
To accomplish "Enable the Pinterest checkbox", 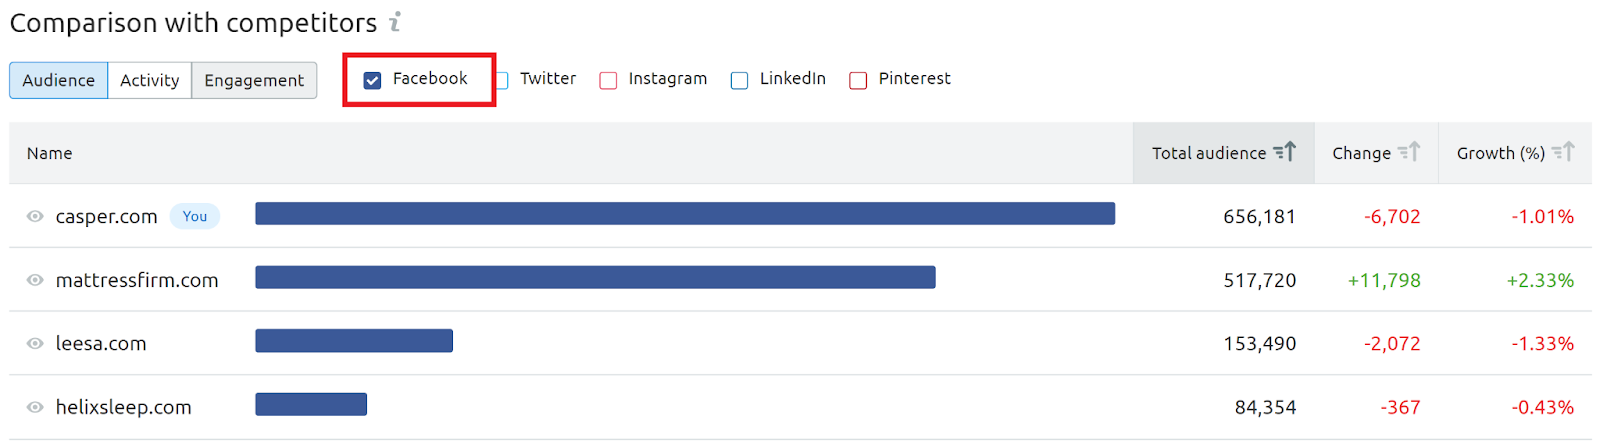I will (x=858, y=80).
